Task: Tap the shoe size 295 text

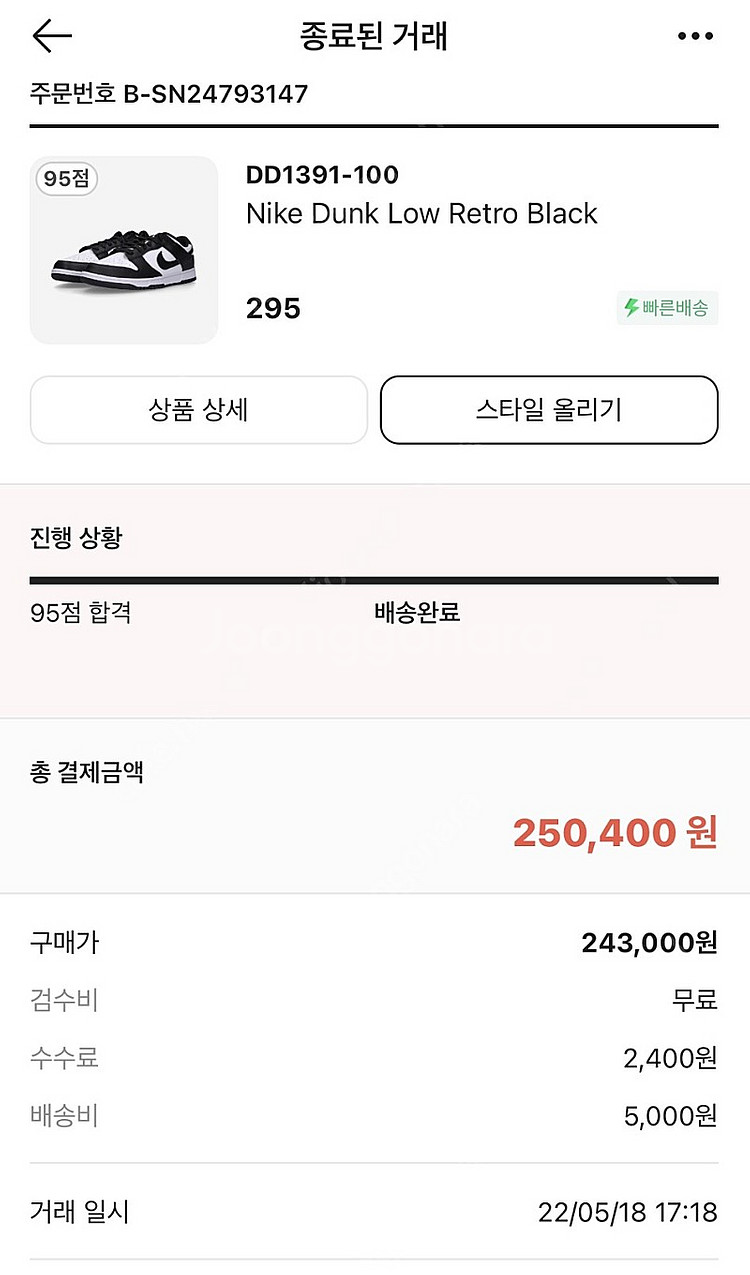Action: [273, 308]
